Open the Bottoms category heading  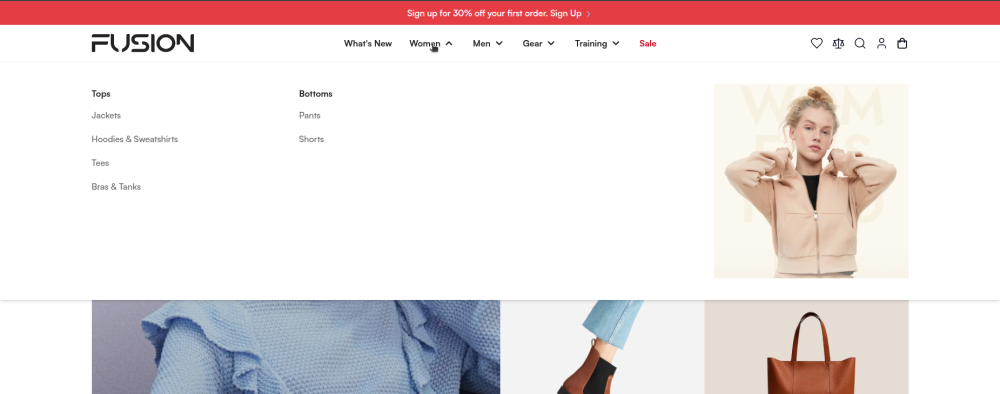316,94
